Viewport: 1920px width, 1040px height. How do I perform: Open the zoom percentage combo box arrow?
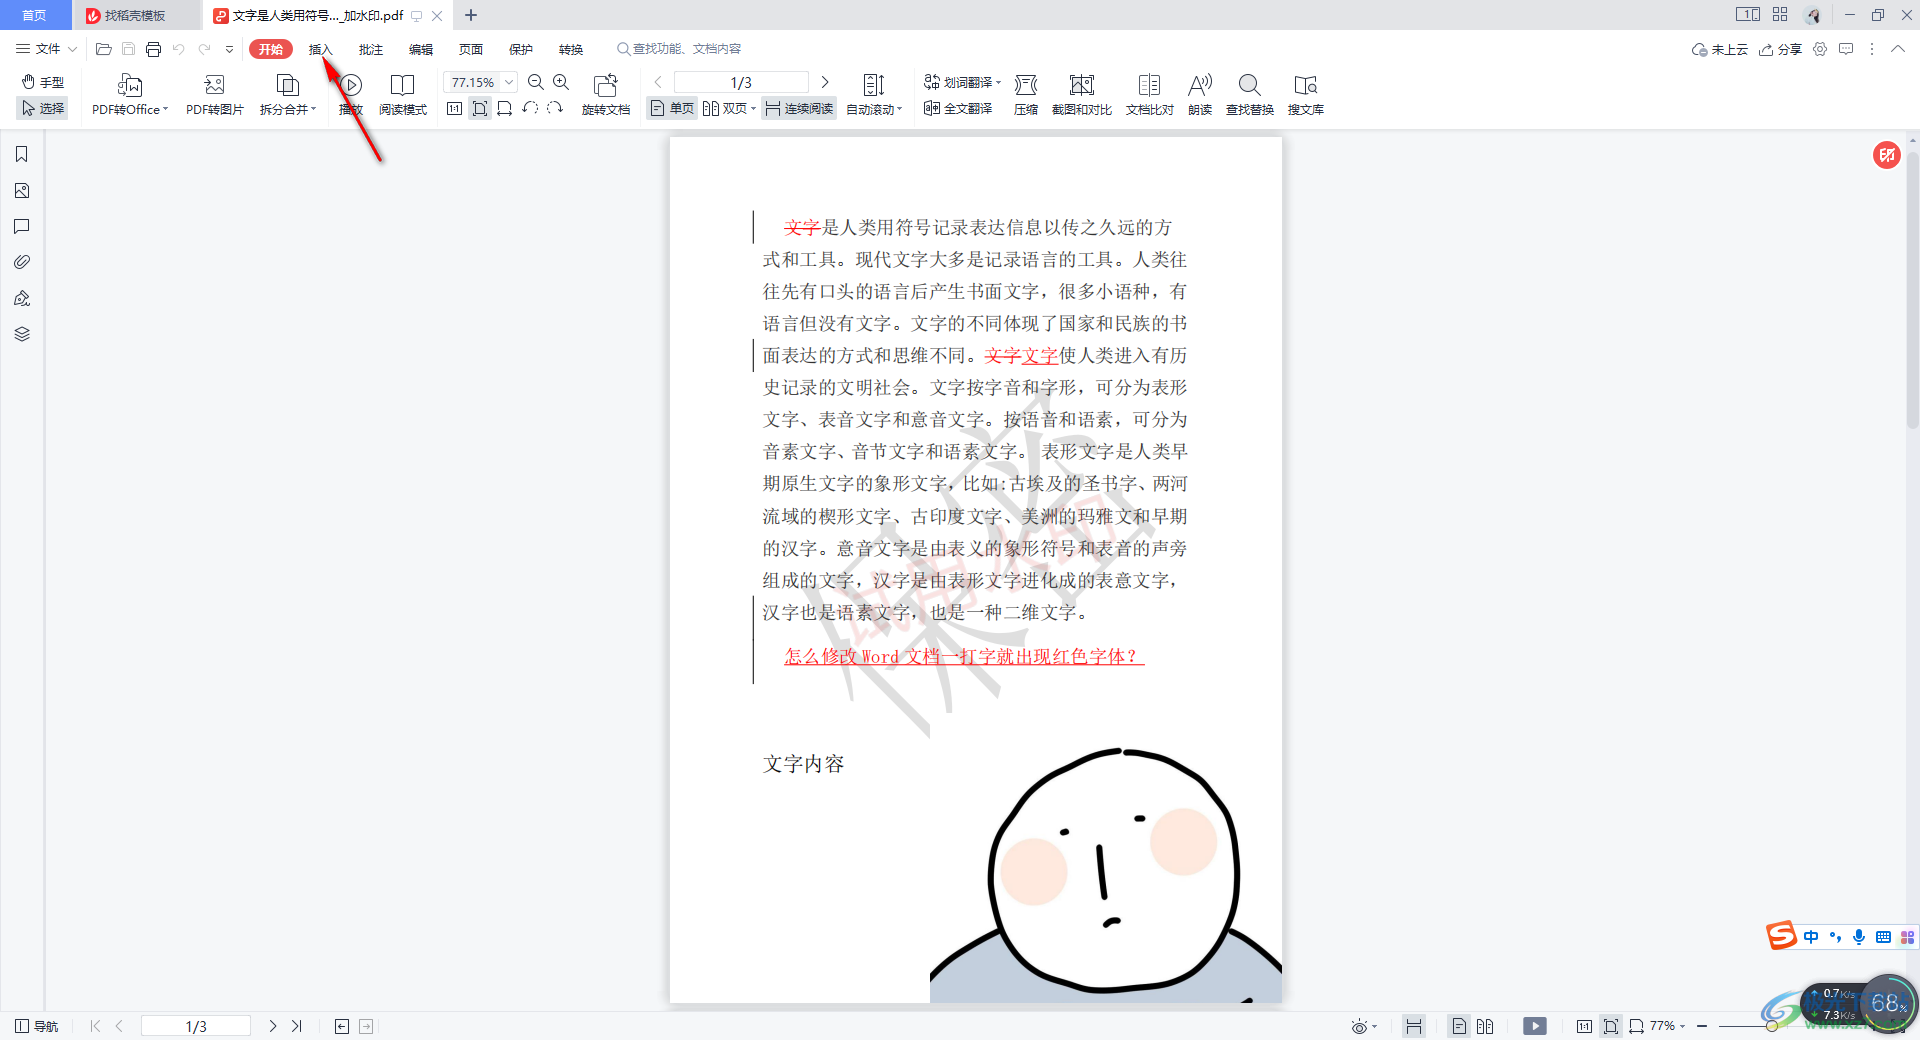coord(509,82)
